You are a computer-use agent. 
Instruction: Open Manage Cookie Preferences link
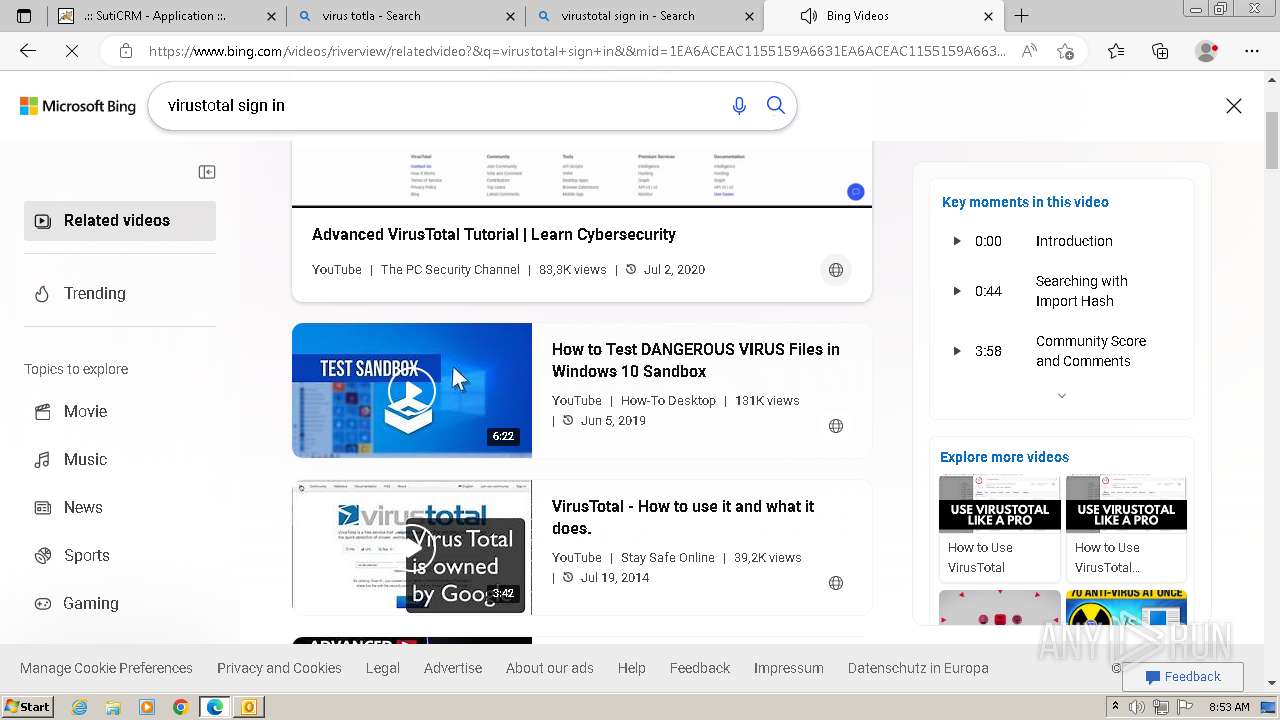[x=106, y=668]
